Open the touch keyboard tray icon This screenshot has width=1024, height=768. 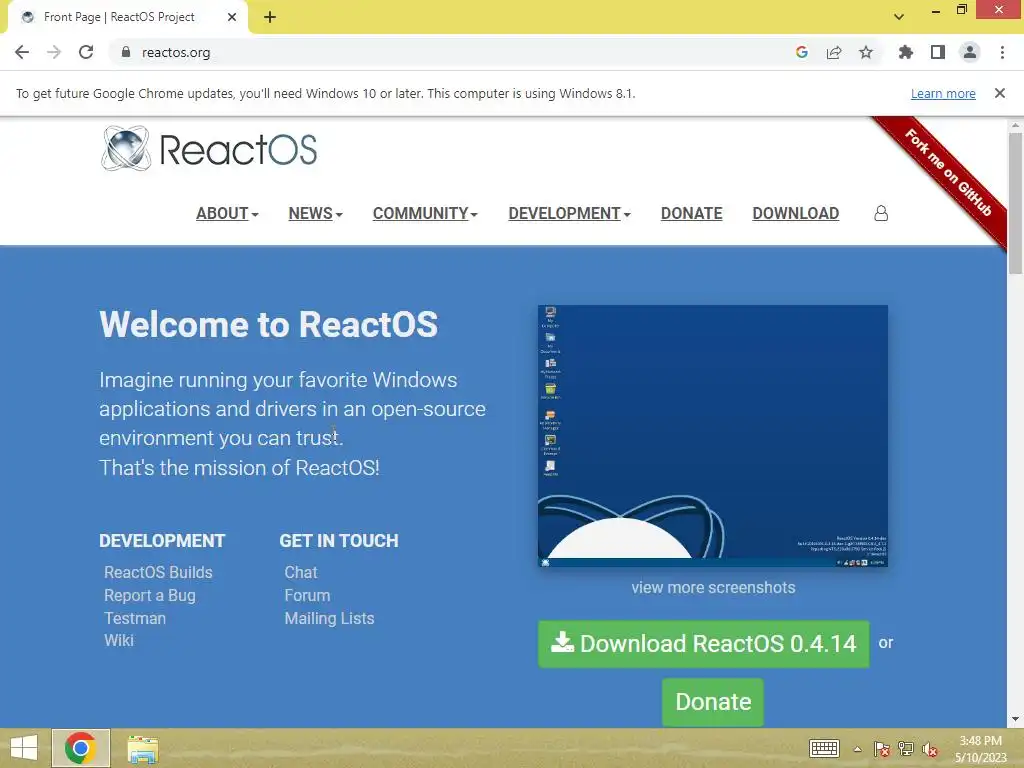824,748
